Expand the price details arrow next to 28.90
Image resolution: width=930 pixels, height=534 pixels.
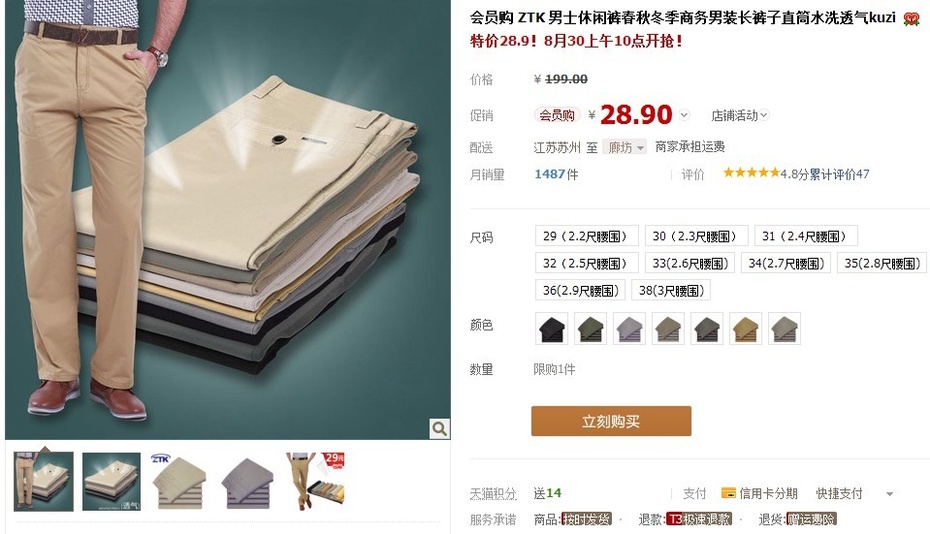(x=684, y=115)
